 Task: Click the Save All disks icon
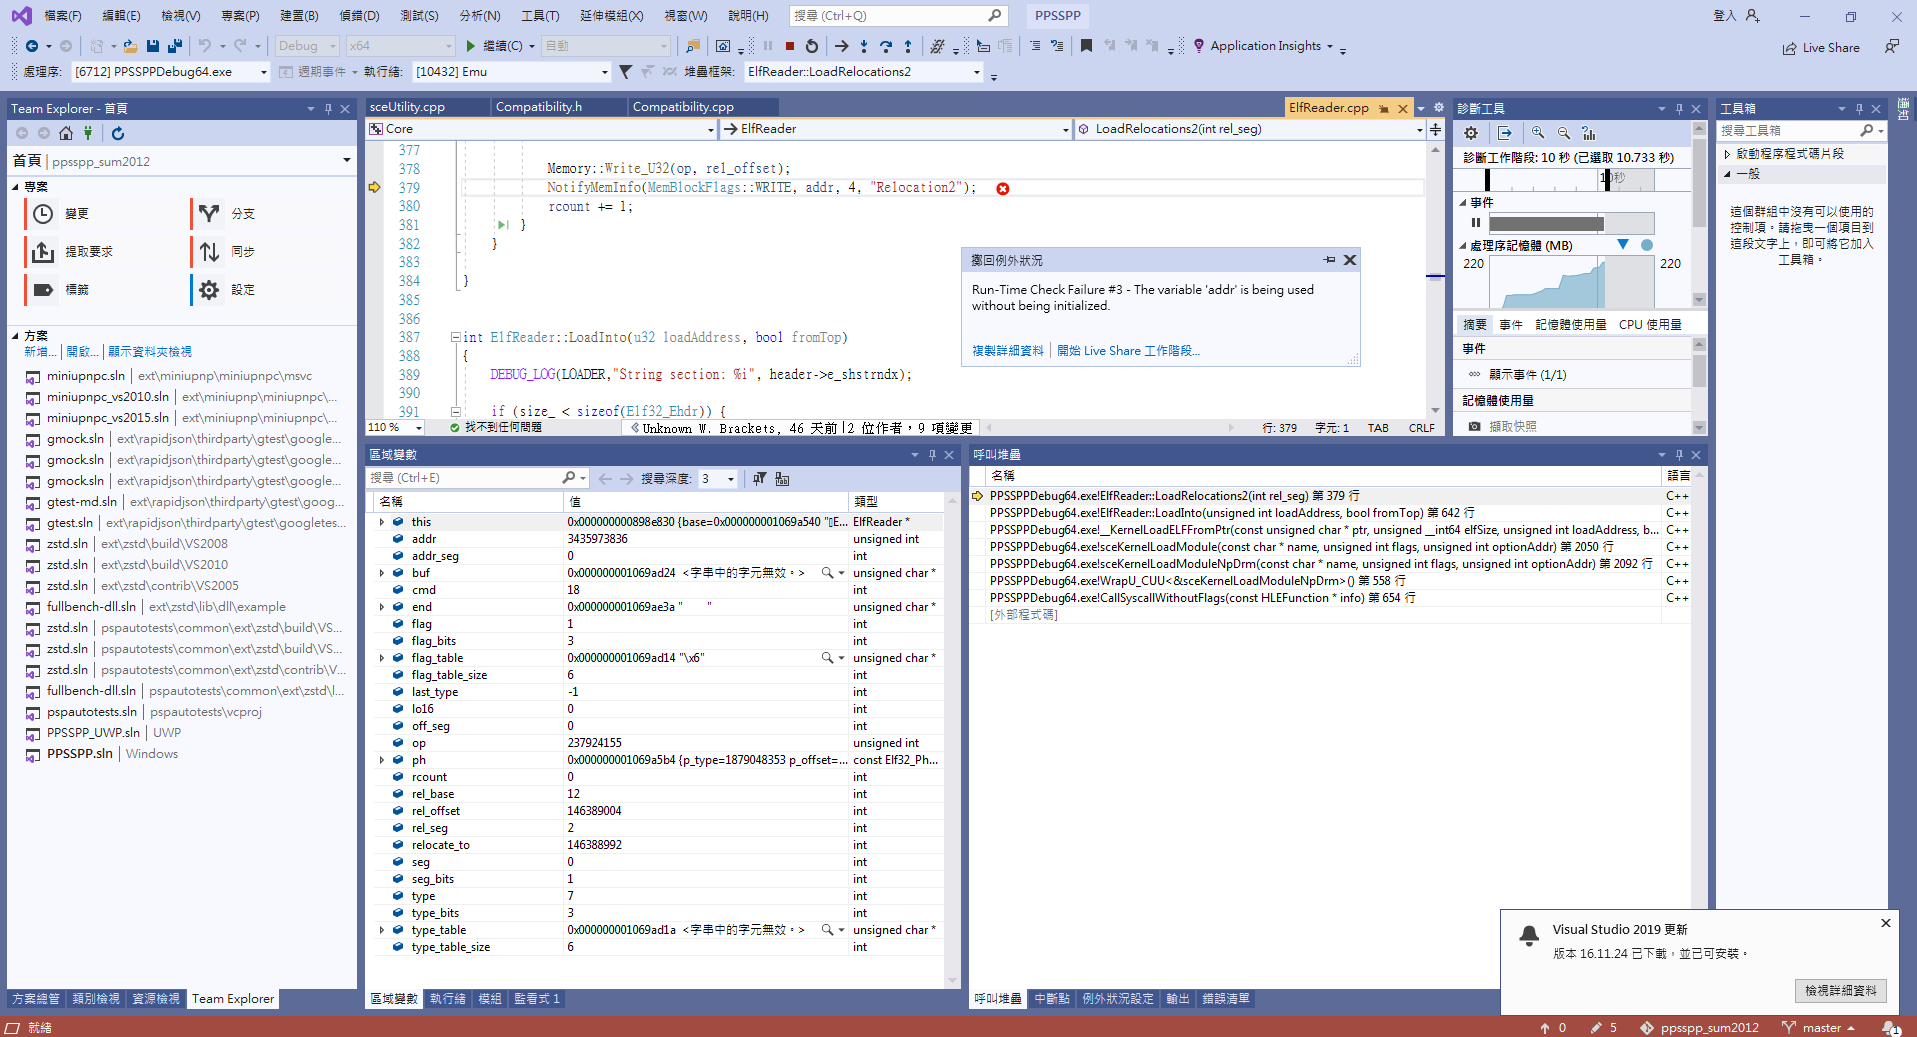click(x=174, y=46)
